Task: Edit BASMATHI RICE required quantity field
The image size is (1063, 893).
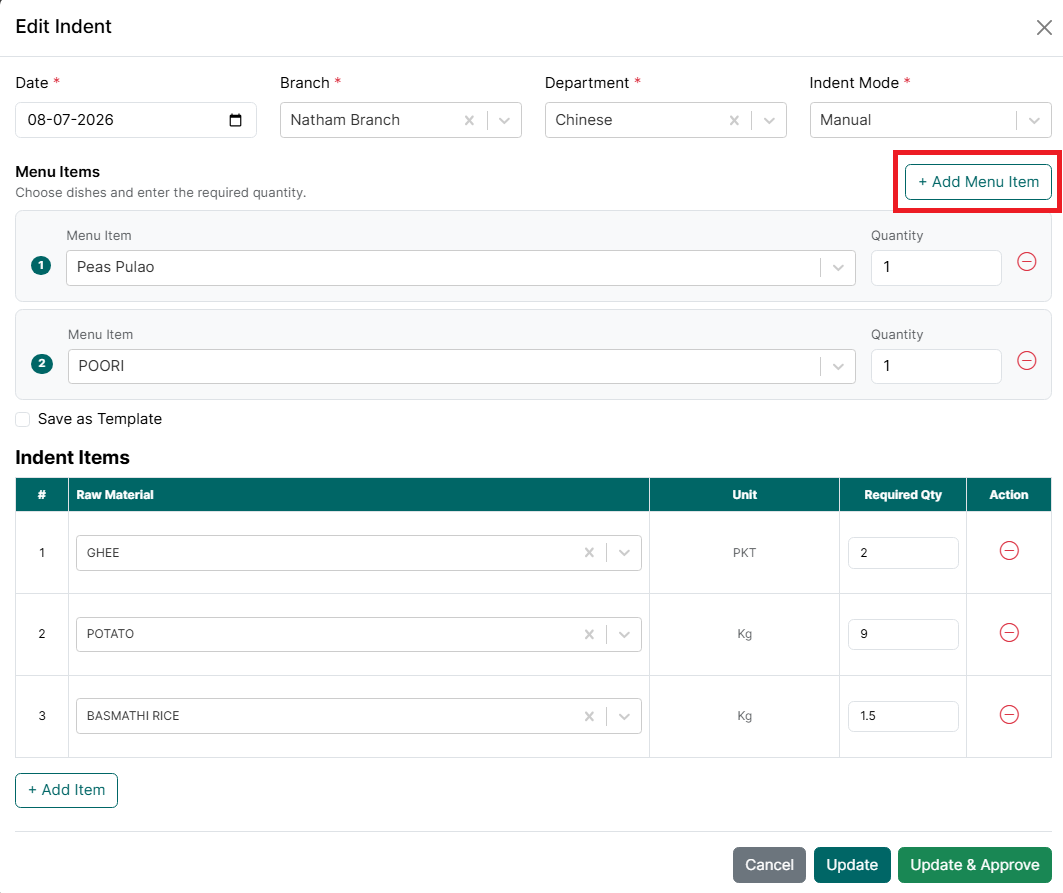Action: [x=903, y=716]
